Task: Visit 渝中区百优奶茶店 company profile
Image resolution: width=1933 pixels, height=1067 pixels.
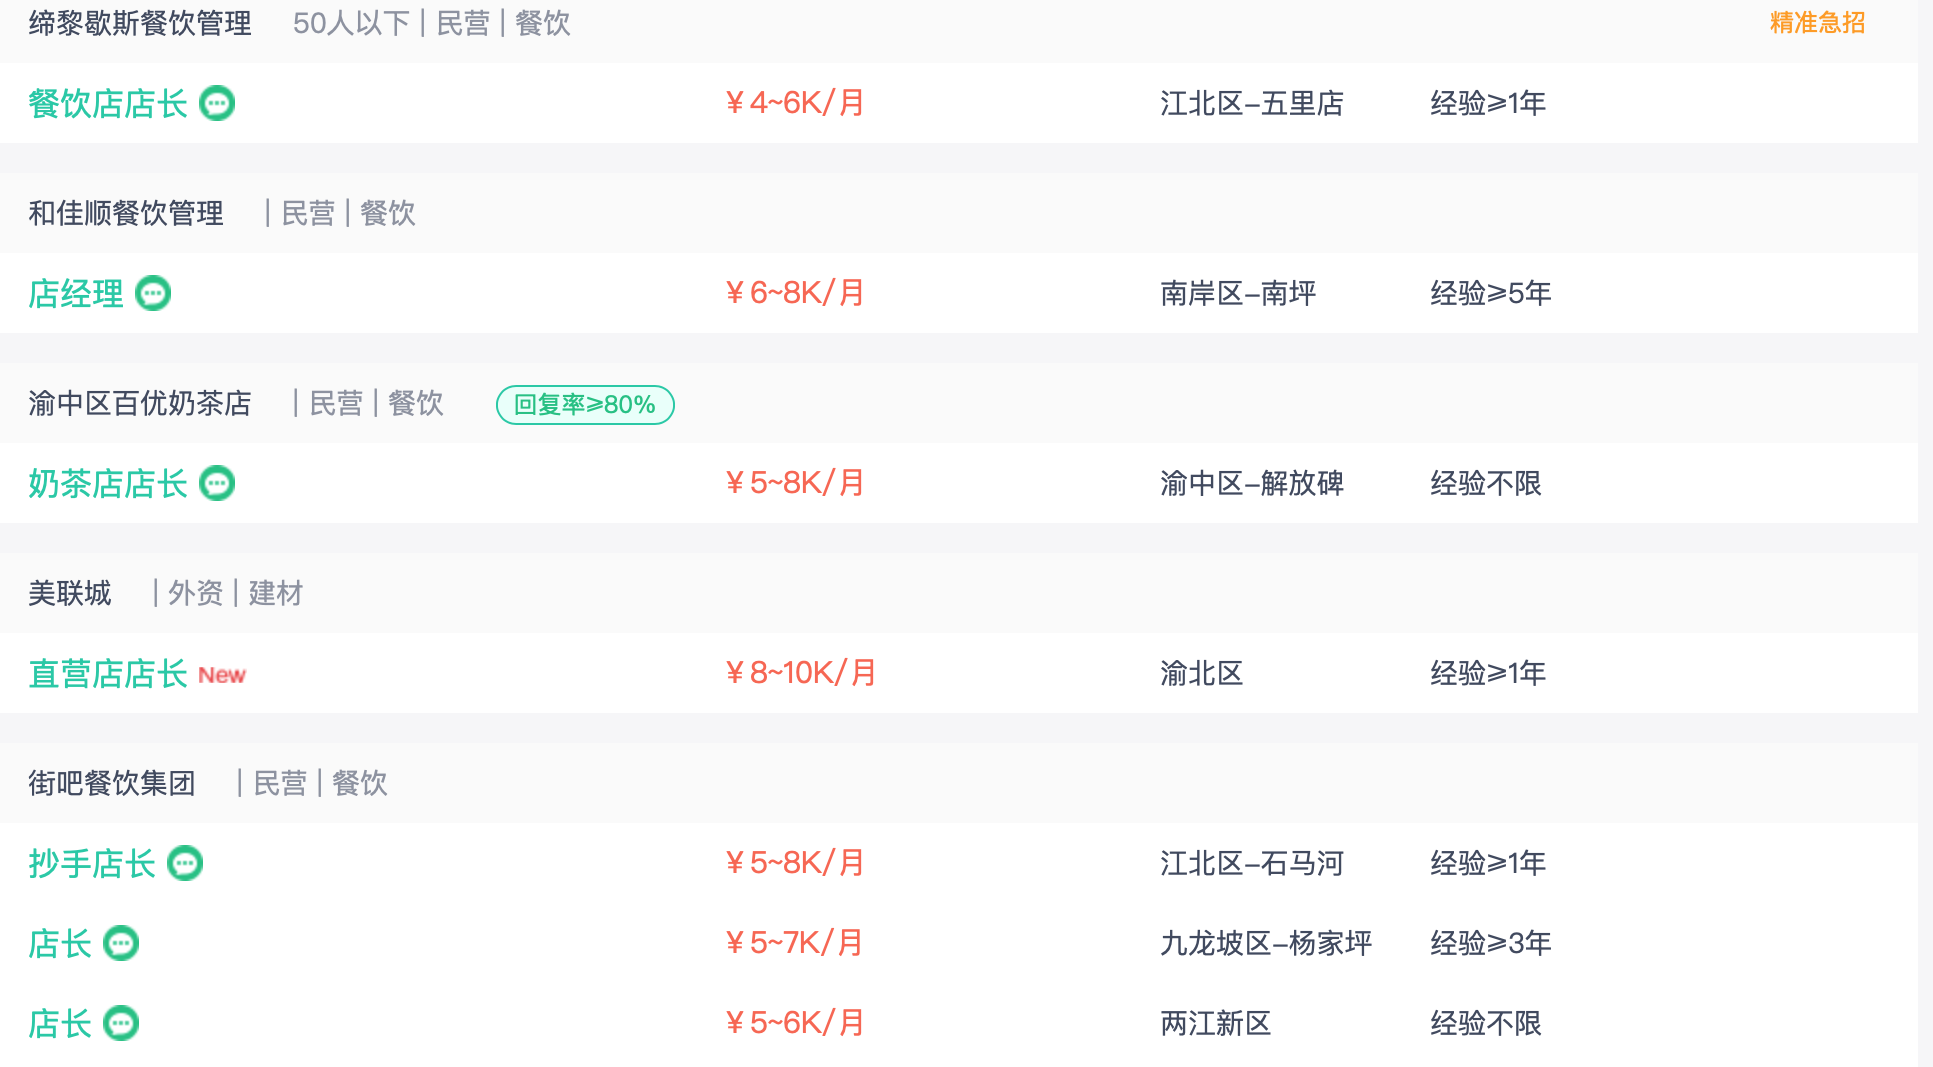Action: pos(140,403)
